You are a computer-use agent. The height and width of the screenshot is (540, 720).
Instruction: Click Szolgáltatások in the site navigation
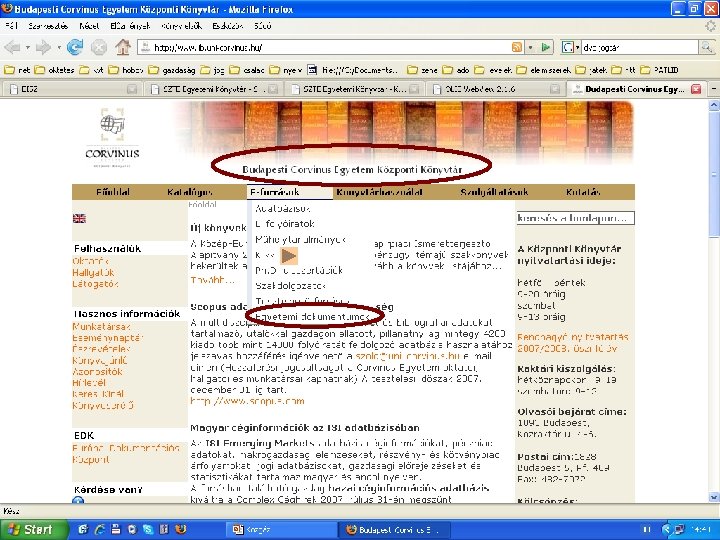click(495, 192)
